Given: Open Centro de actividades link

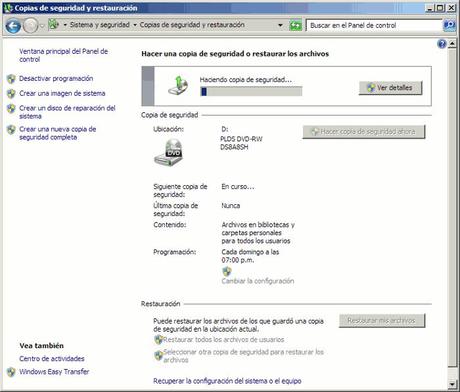Looking at the screenshot, I should [52, 359].
